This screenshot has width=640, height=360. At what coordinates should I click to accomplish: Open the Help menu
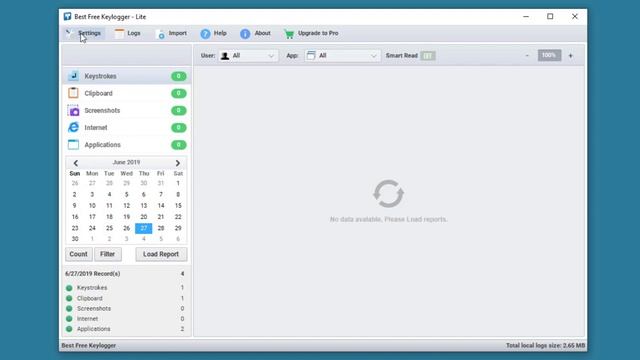point(213,33)
